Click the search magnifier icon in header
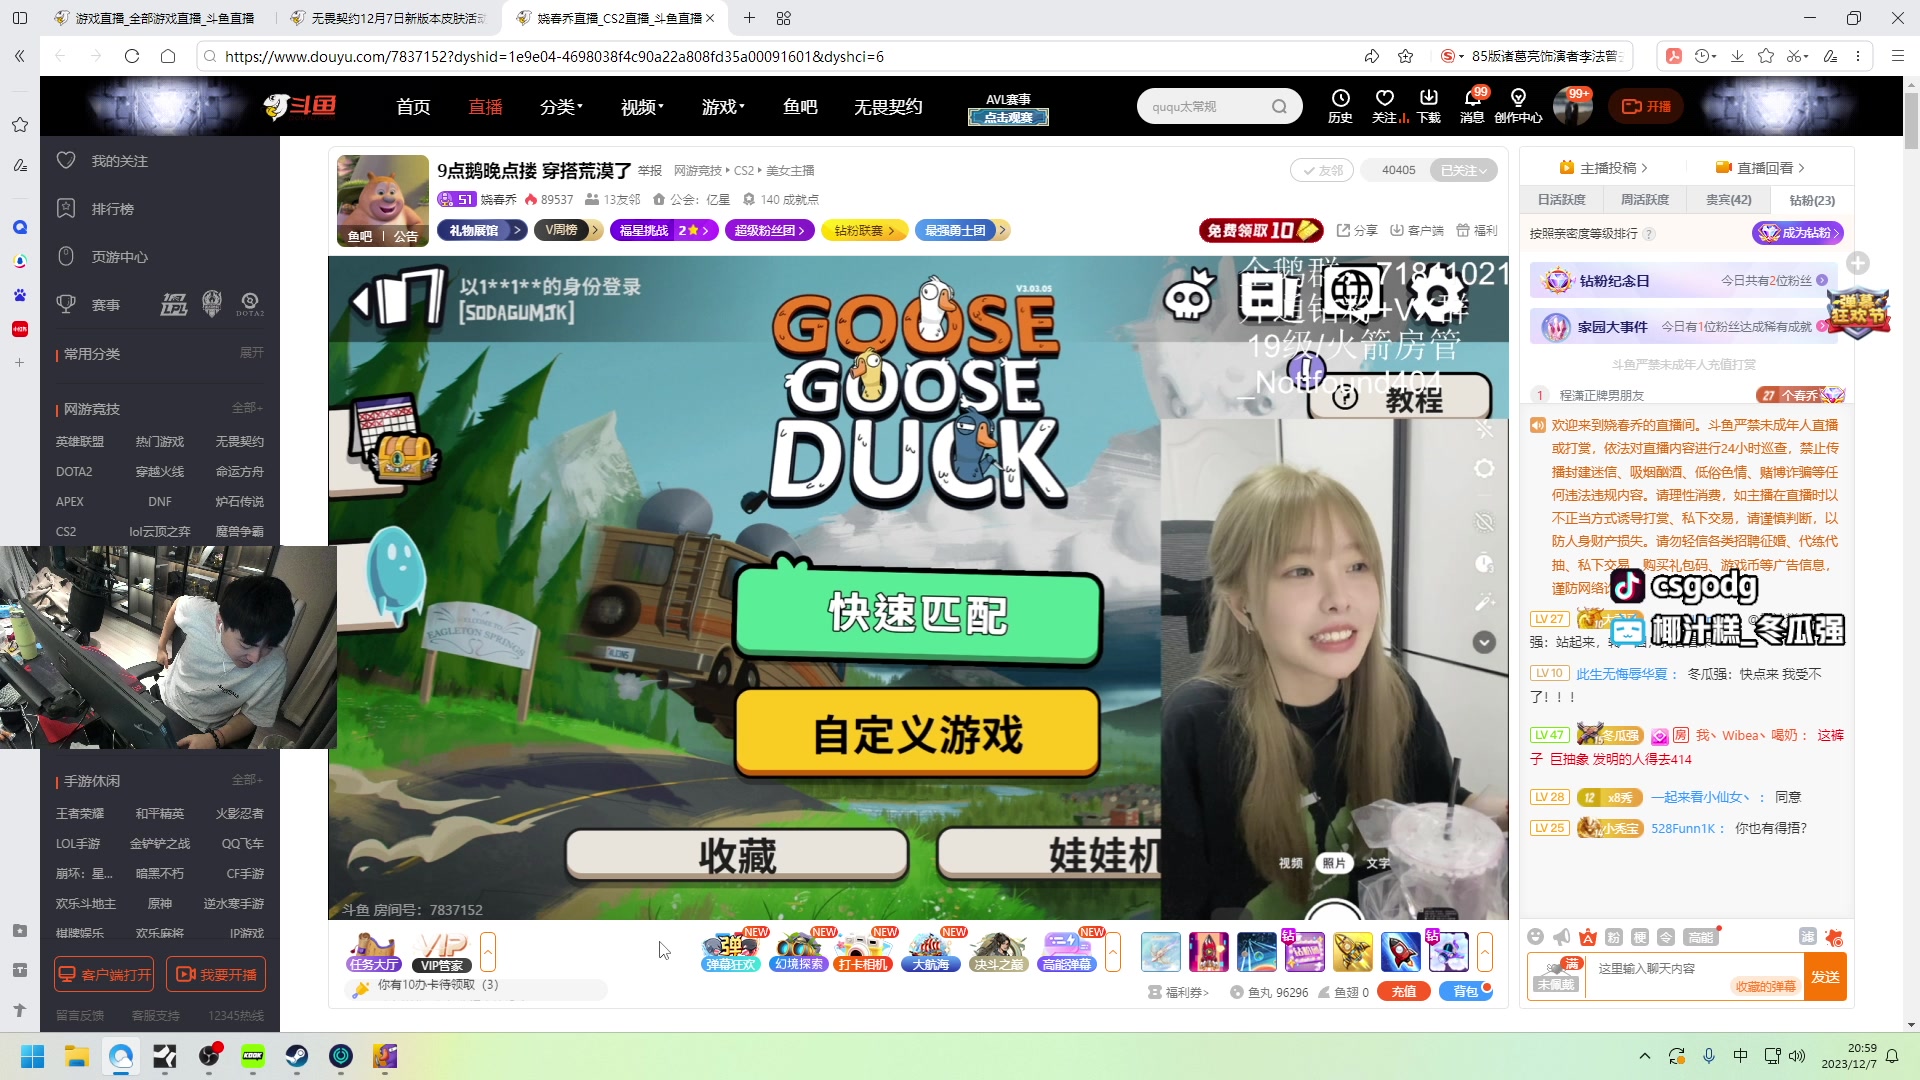 click(1279, 107)
